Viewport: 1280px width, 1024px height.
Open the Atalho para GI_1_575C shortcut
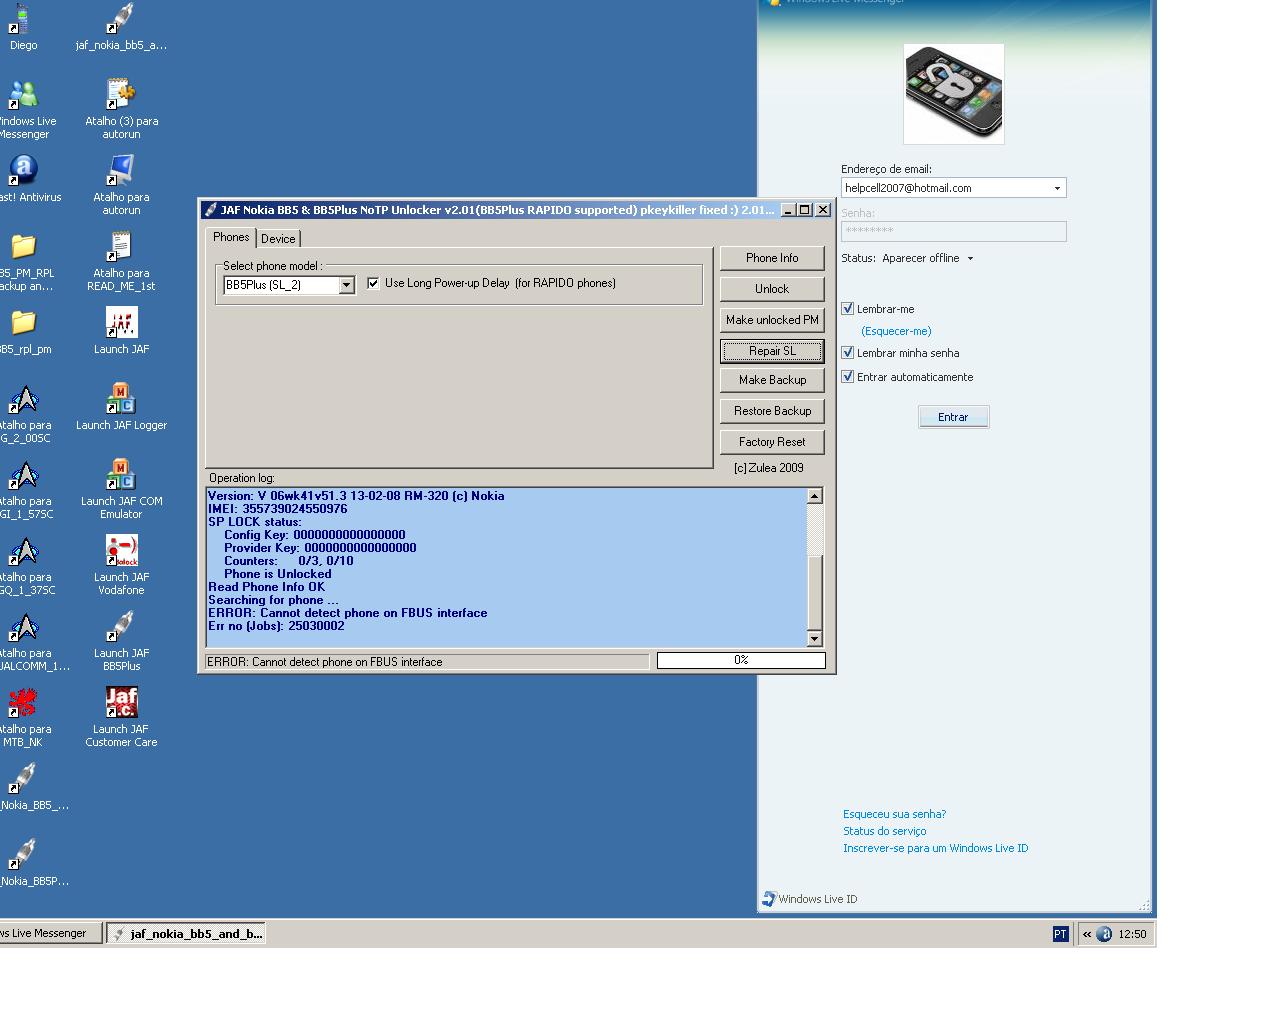point(24,490)
